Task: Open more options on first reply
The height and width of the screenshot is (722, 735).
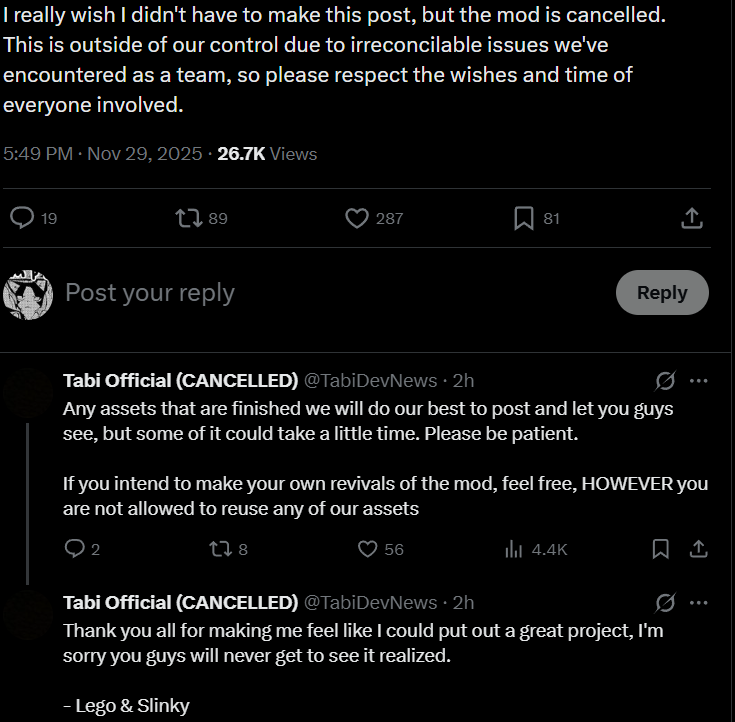Action: coord(699,381)
